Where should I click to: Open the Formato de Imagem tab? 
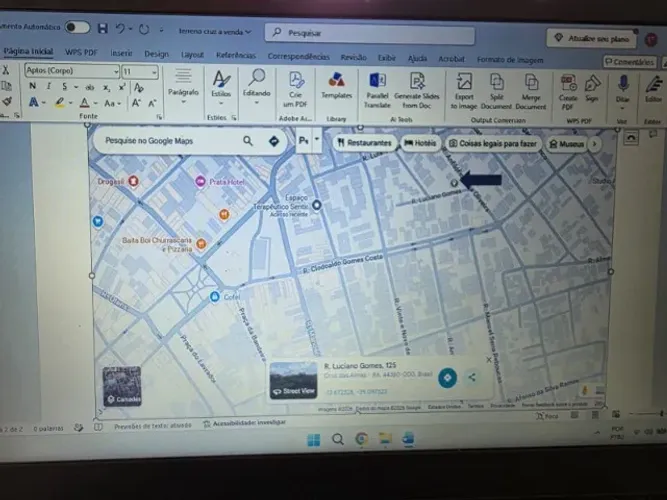510,60
